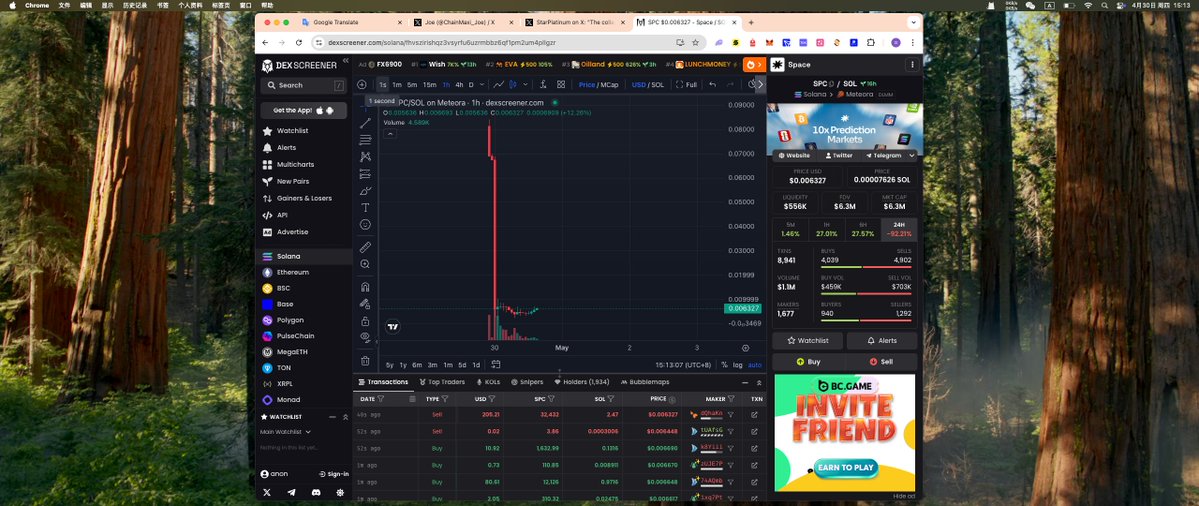Open chart layout grid selector
Screen dimensions: 1199x506
tap(561, 85)
